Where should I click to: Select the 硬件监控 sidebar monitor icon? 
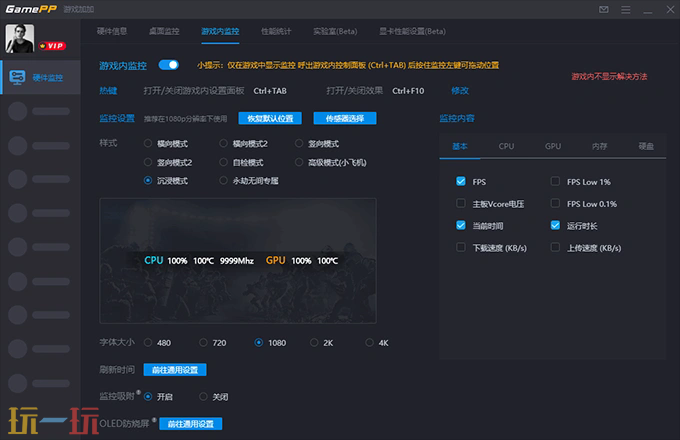coord(17,77)
